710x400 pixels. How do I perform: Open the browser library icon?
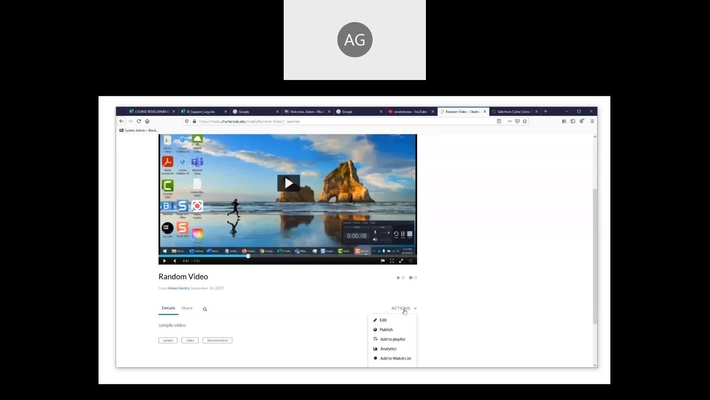click(564, 121)
